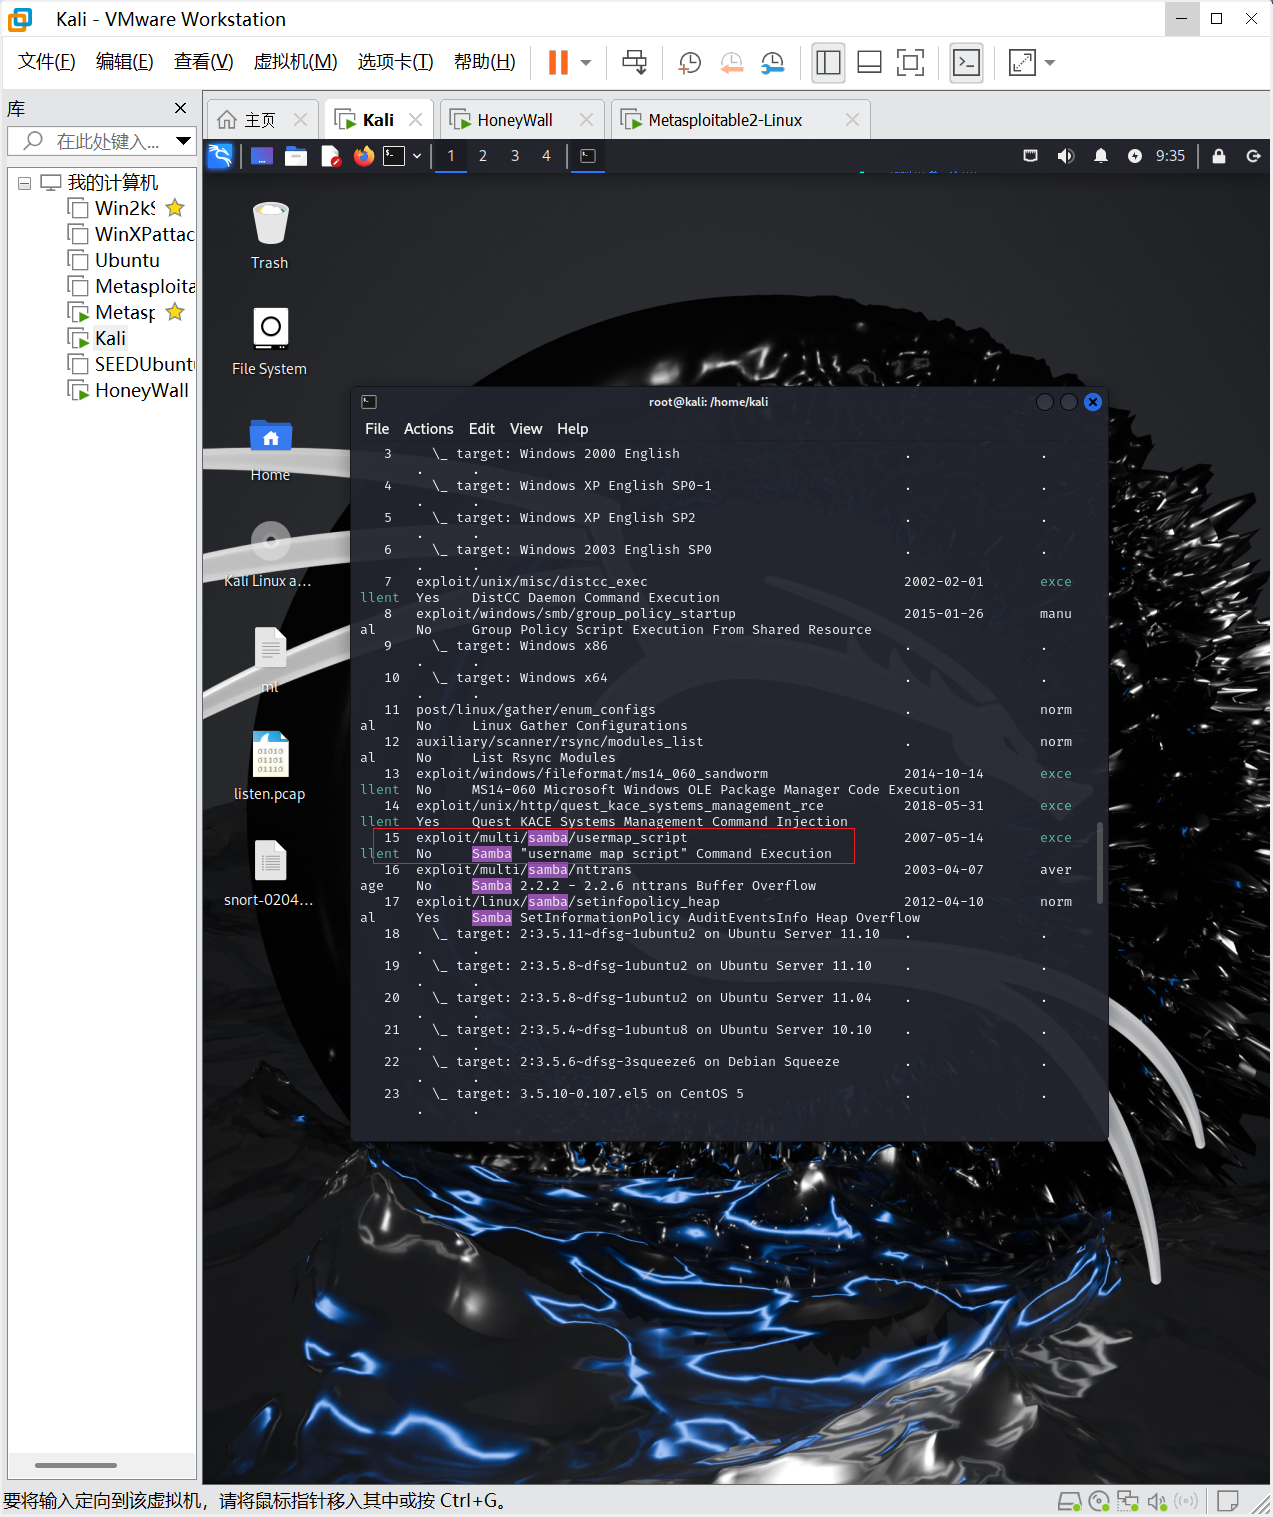Open the library search dropdown arrow

pos(183,141)
